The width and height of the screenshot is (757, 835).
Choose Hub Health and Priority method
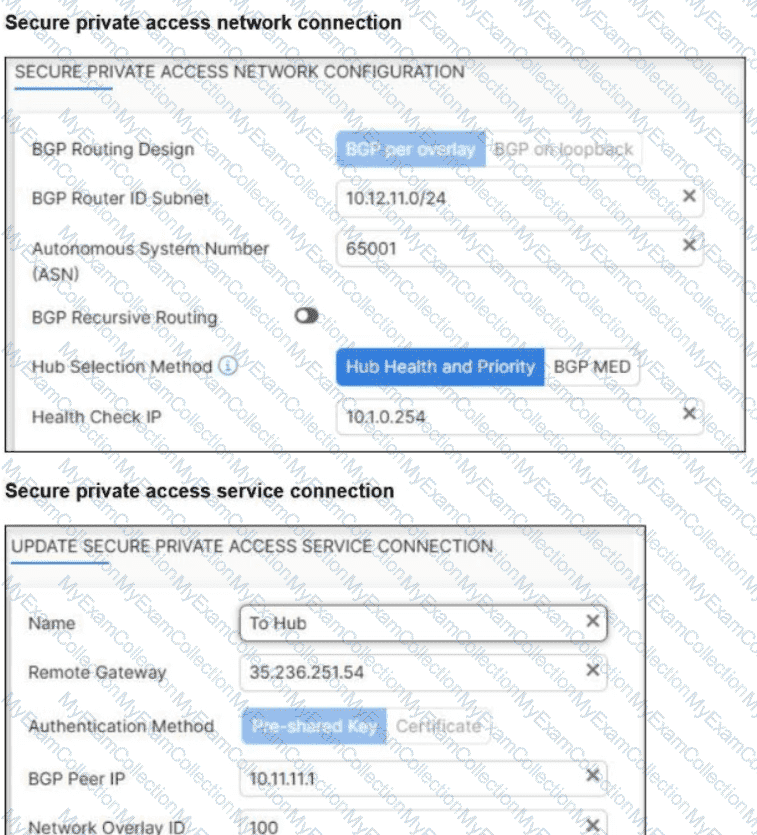[x=440, y=366]
